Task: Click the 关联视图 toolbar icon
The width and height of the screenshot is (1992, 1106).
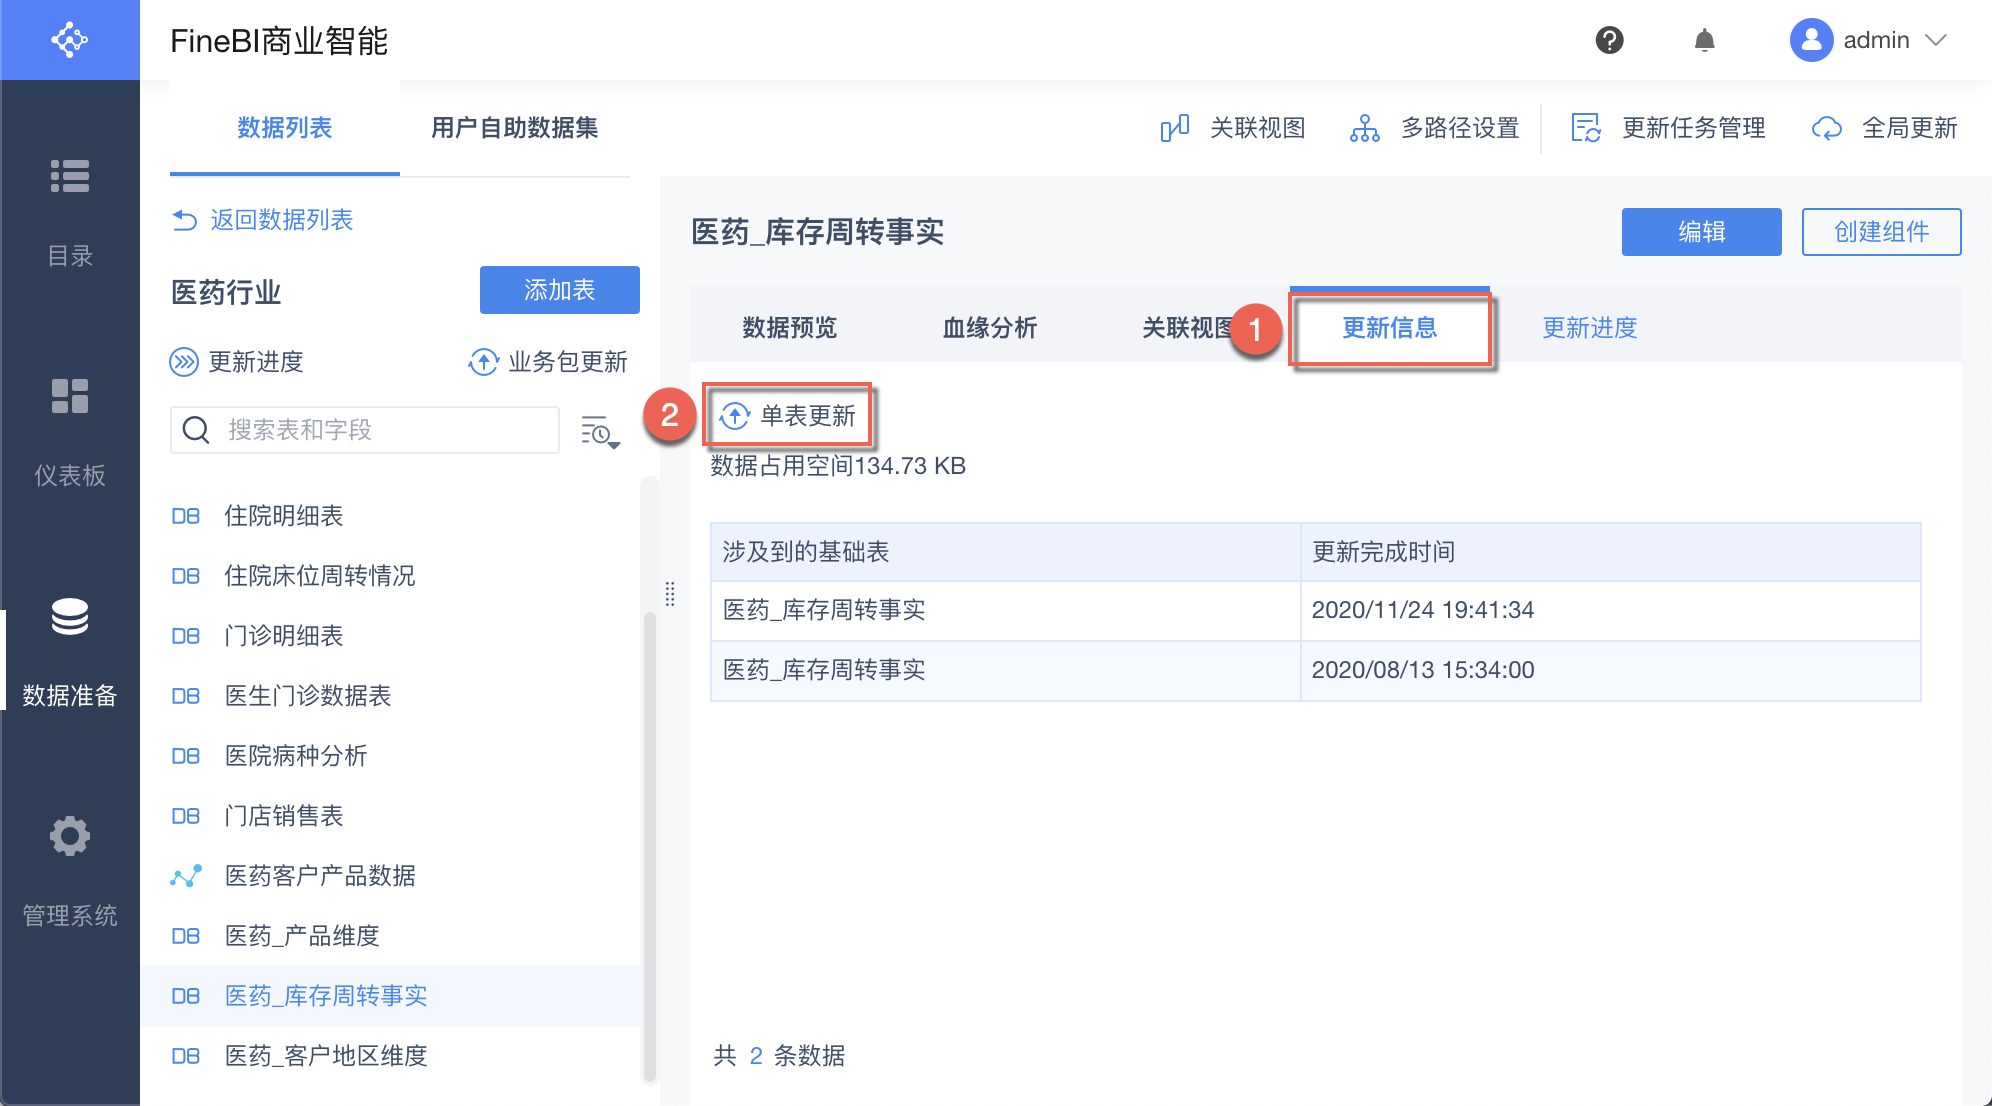Action: [1174, 128]
